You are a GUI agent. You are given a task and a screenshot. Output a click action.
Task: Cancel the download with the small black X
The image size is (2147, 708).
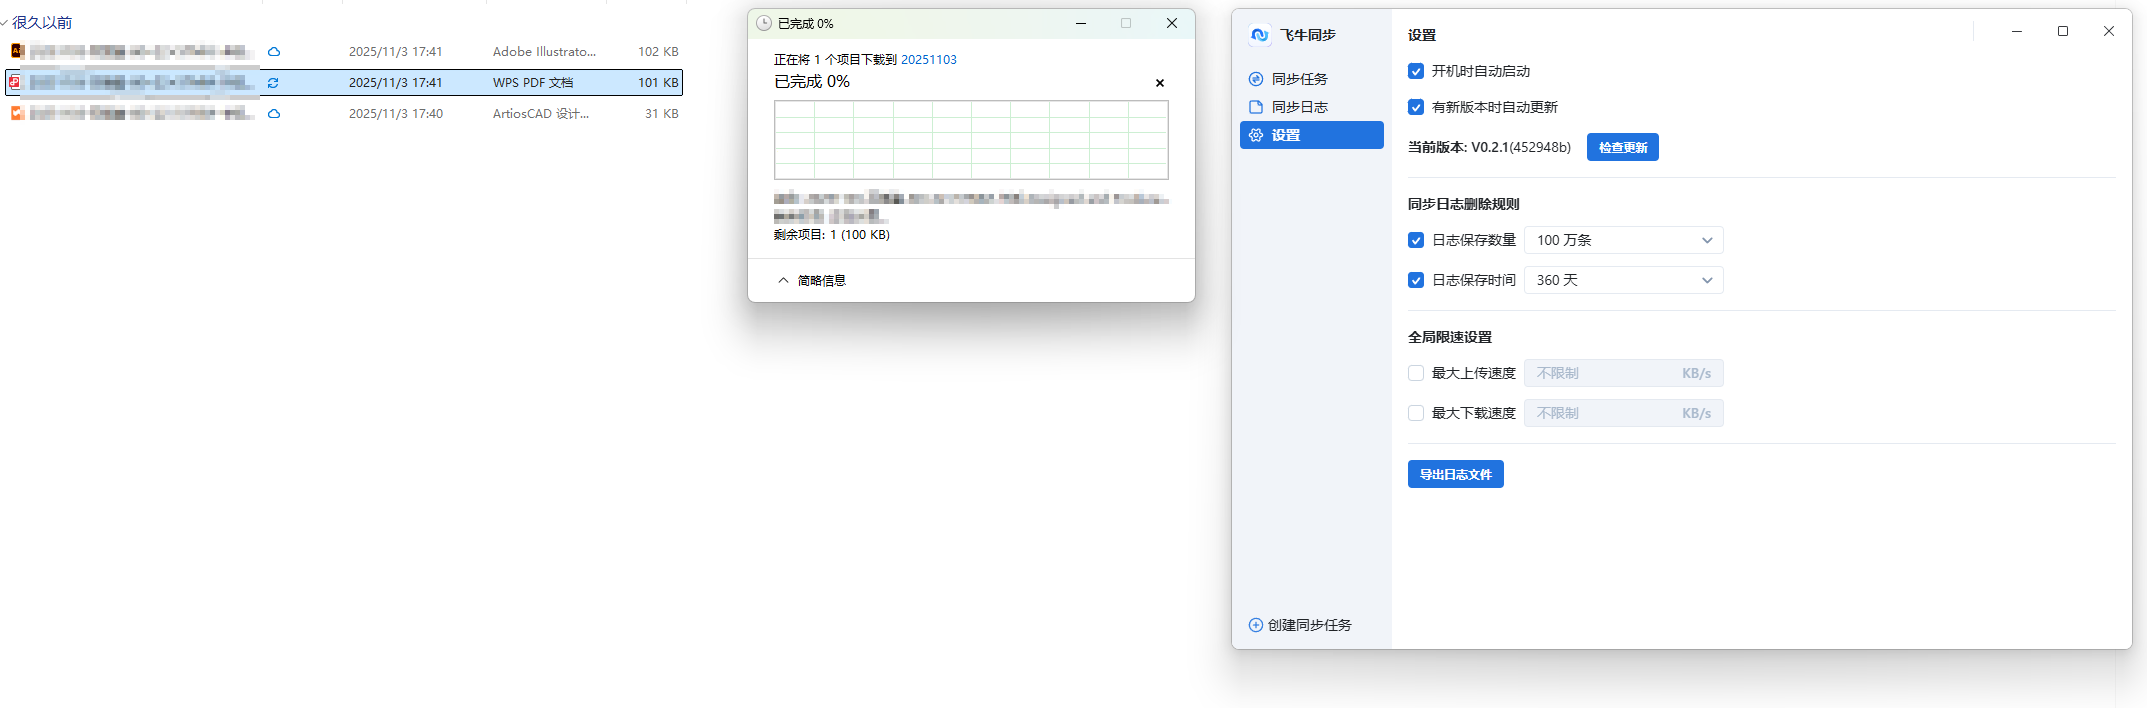pos(1160,83)
